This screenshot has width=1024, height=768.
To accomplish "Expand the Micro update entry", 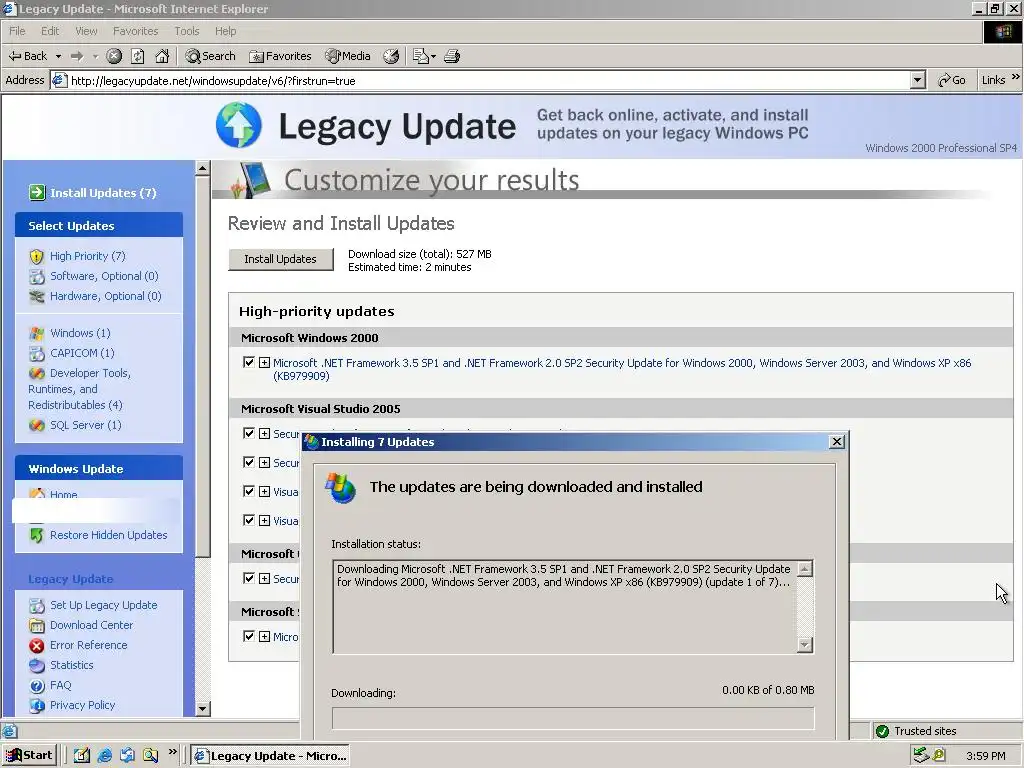I will click(x=264, y=636).
